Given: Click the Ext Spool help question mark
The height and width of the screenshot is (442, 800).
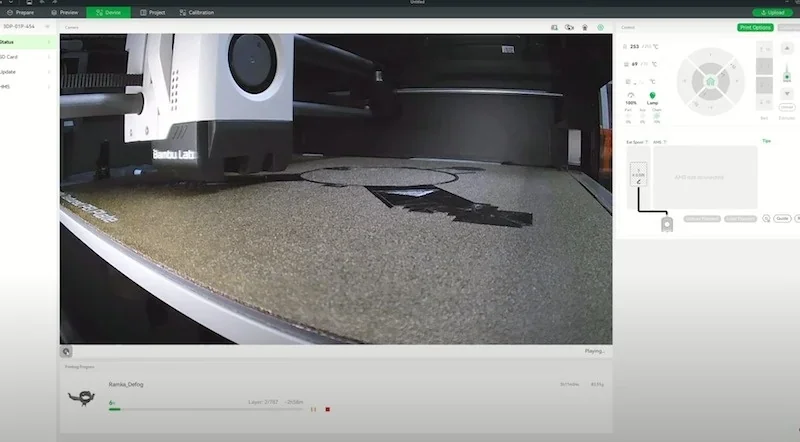Looking at the screenshot, I should coord(646,142).
